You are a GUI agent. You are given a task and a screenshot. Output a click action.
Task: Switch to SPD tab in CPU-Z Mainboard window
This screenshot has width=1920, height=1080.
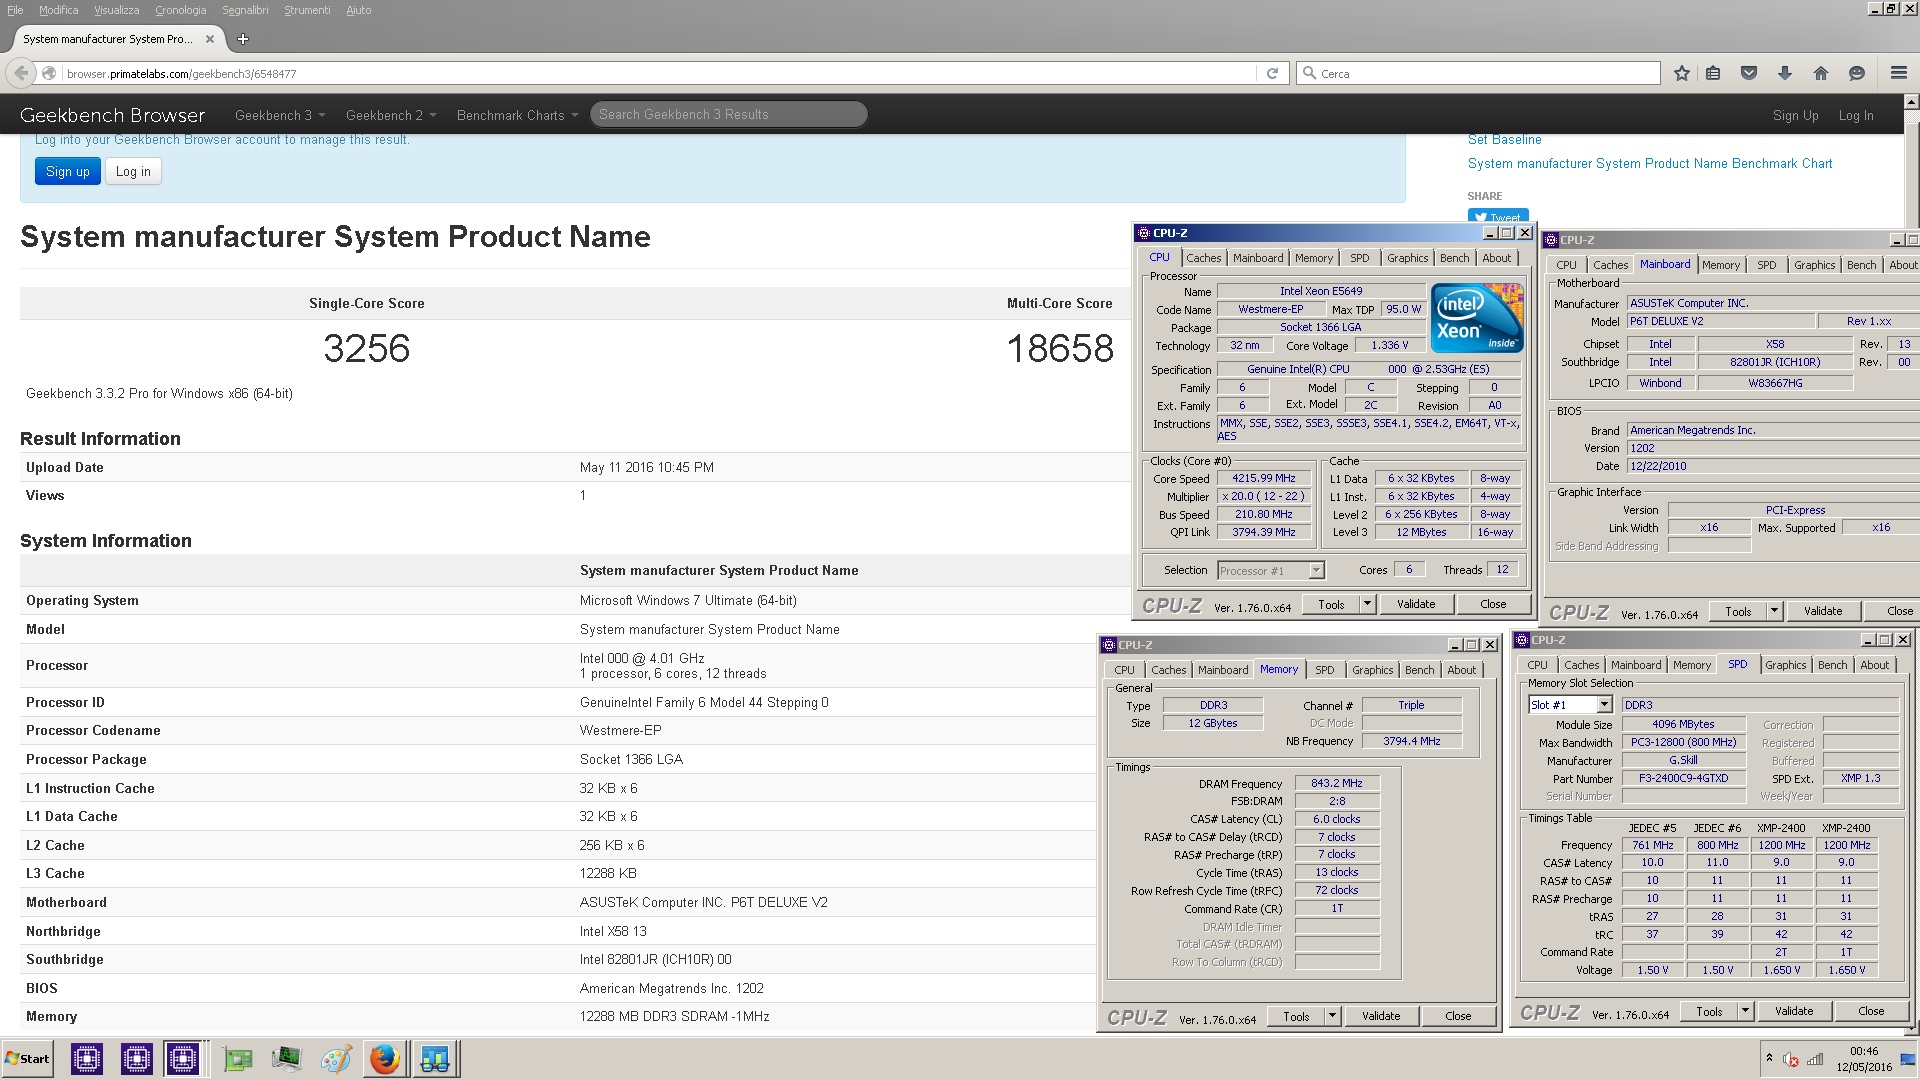point(1767,265)
